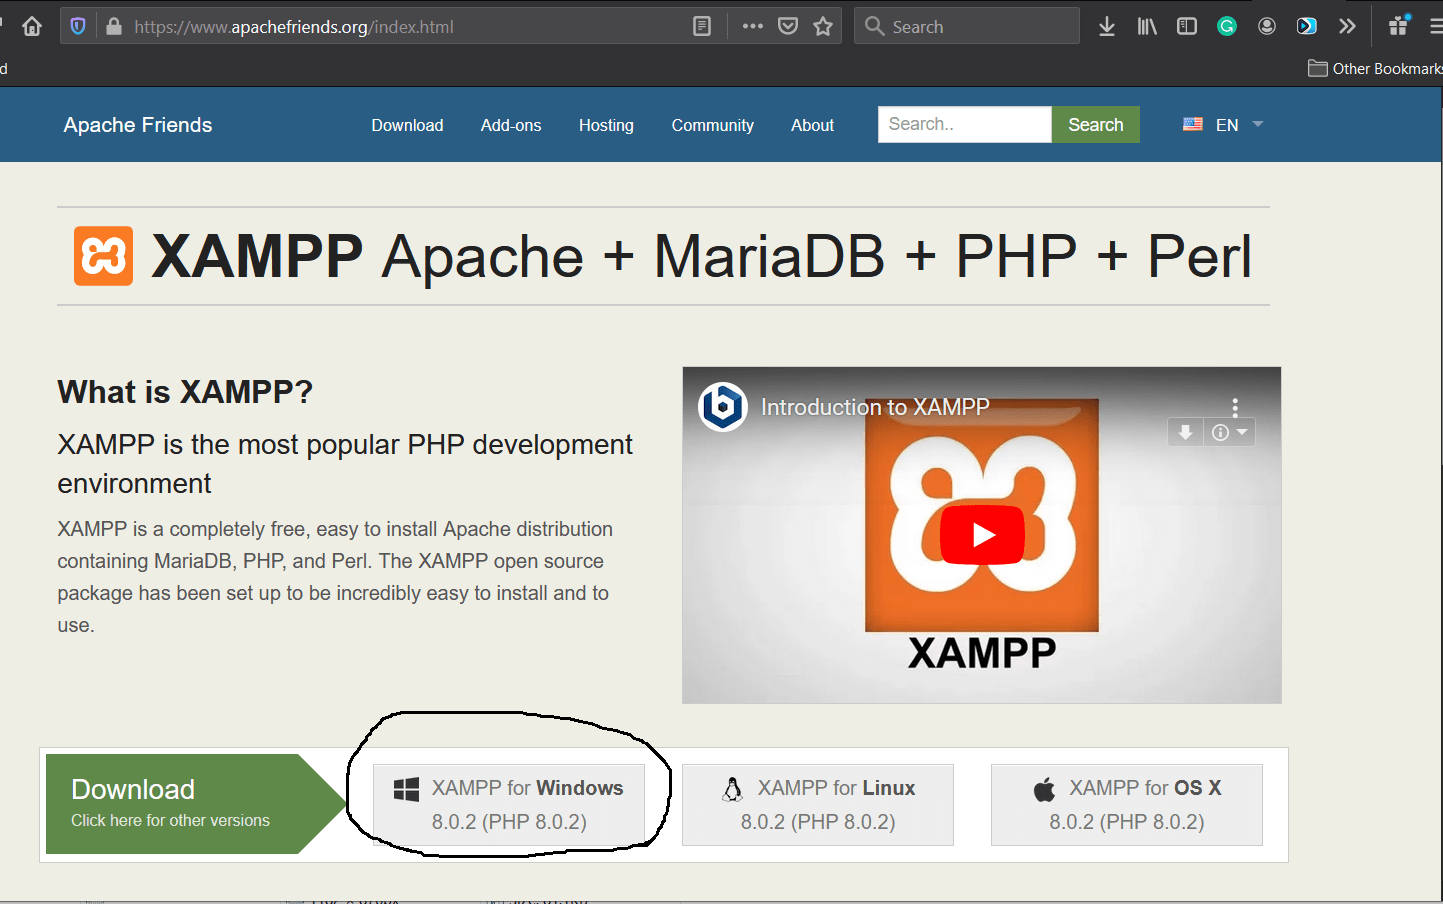The image size is (1443, 904).
Task: Click the Linux penguin icon on download button
Action: pyautogui.click(x=733, y=789)
